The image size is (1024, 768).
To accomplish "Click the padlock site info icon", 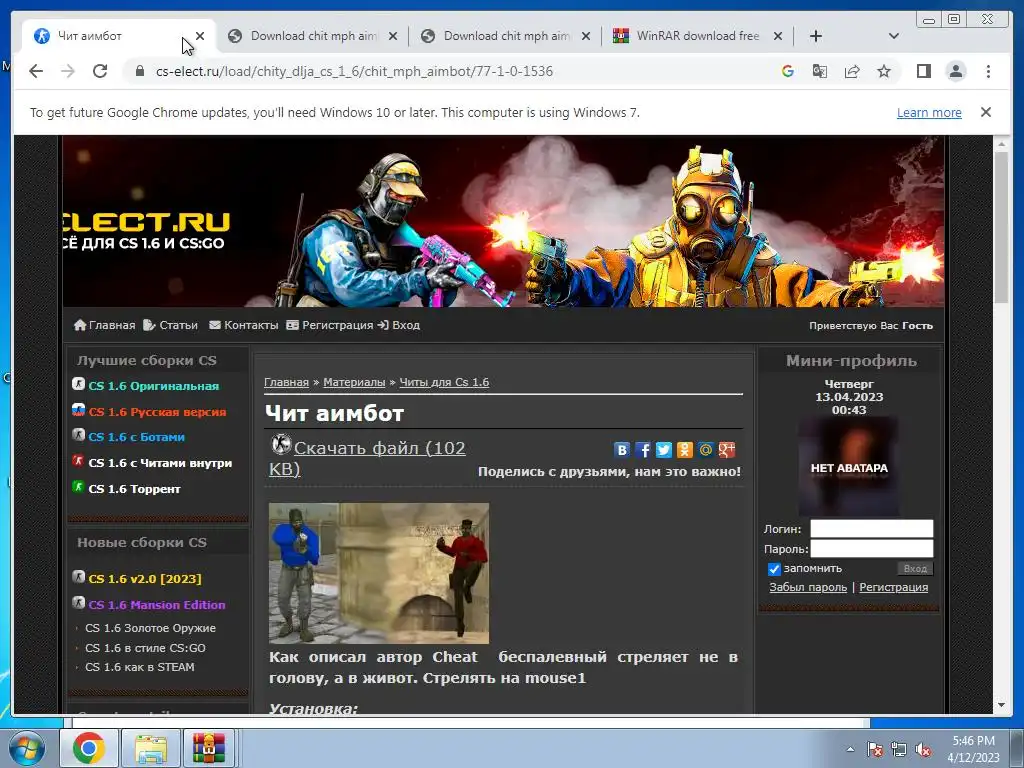I will click(x=139, y=71).
